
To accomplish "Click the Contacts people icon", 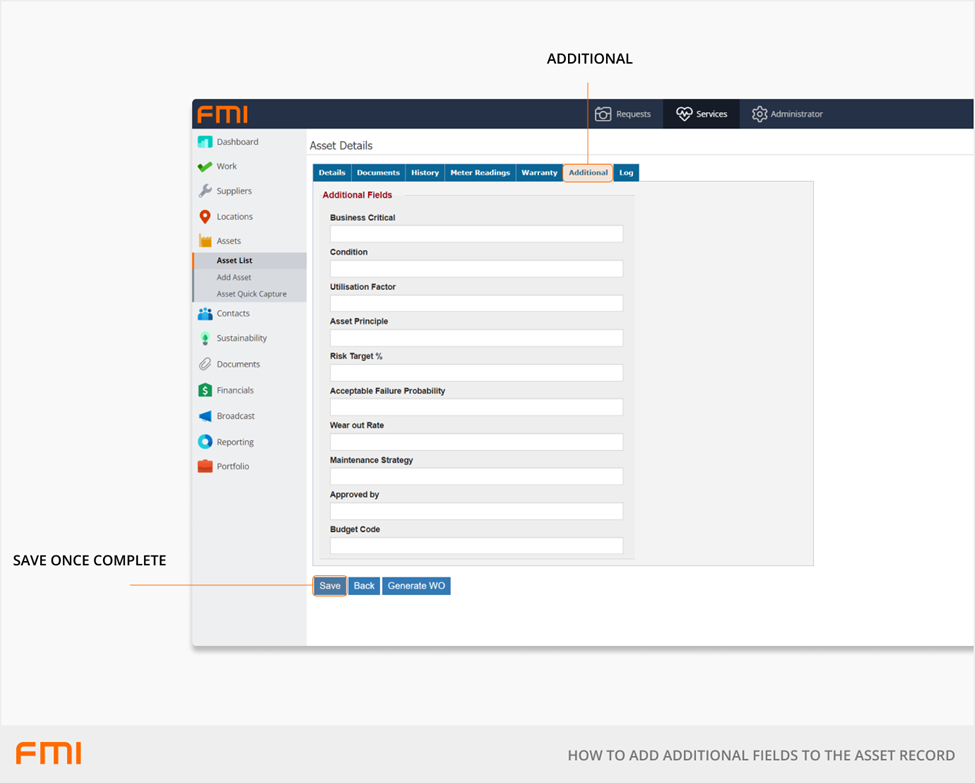I will coord(205,314).
